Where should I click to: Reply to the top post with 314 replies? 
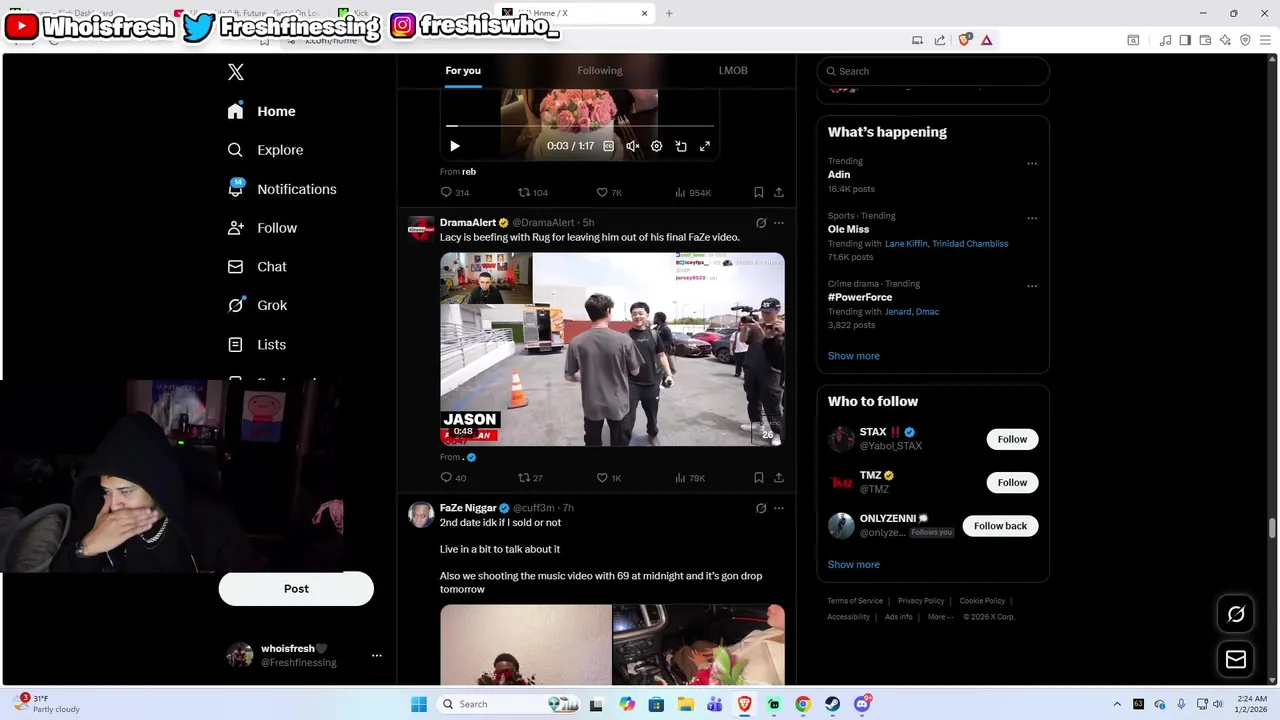[455, 192]
